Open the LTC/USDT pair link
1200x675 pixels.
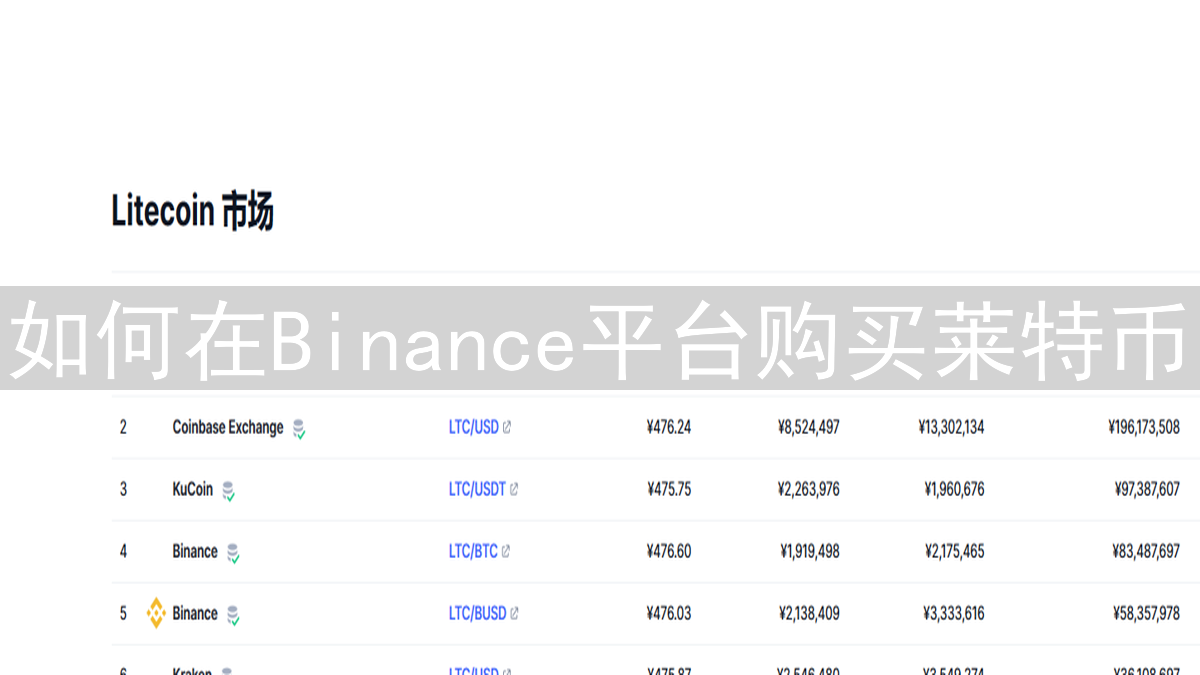click(477, 489)
